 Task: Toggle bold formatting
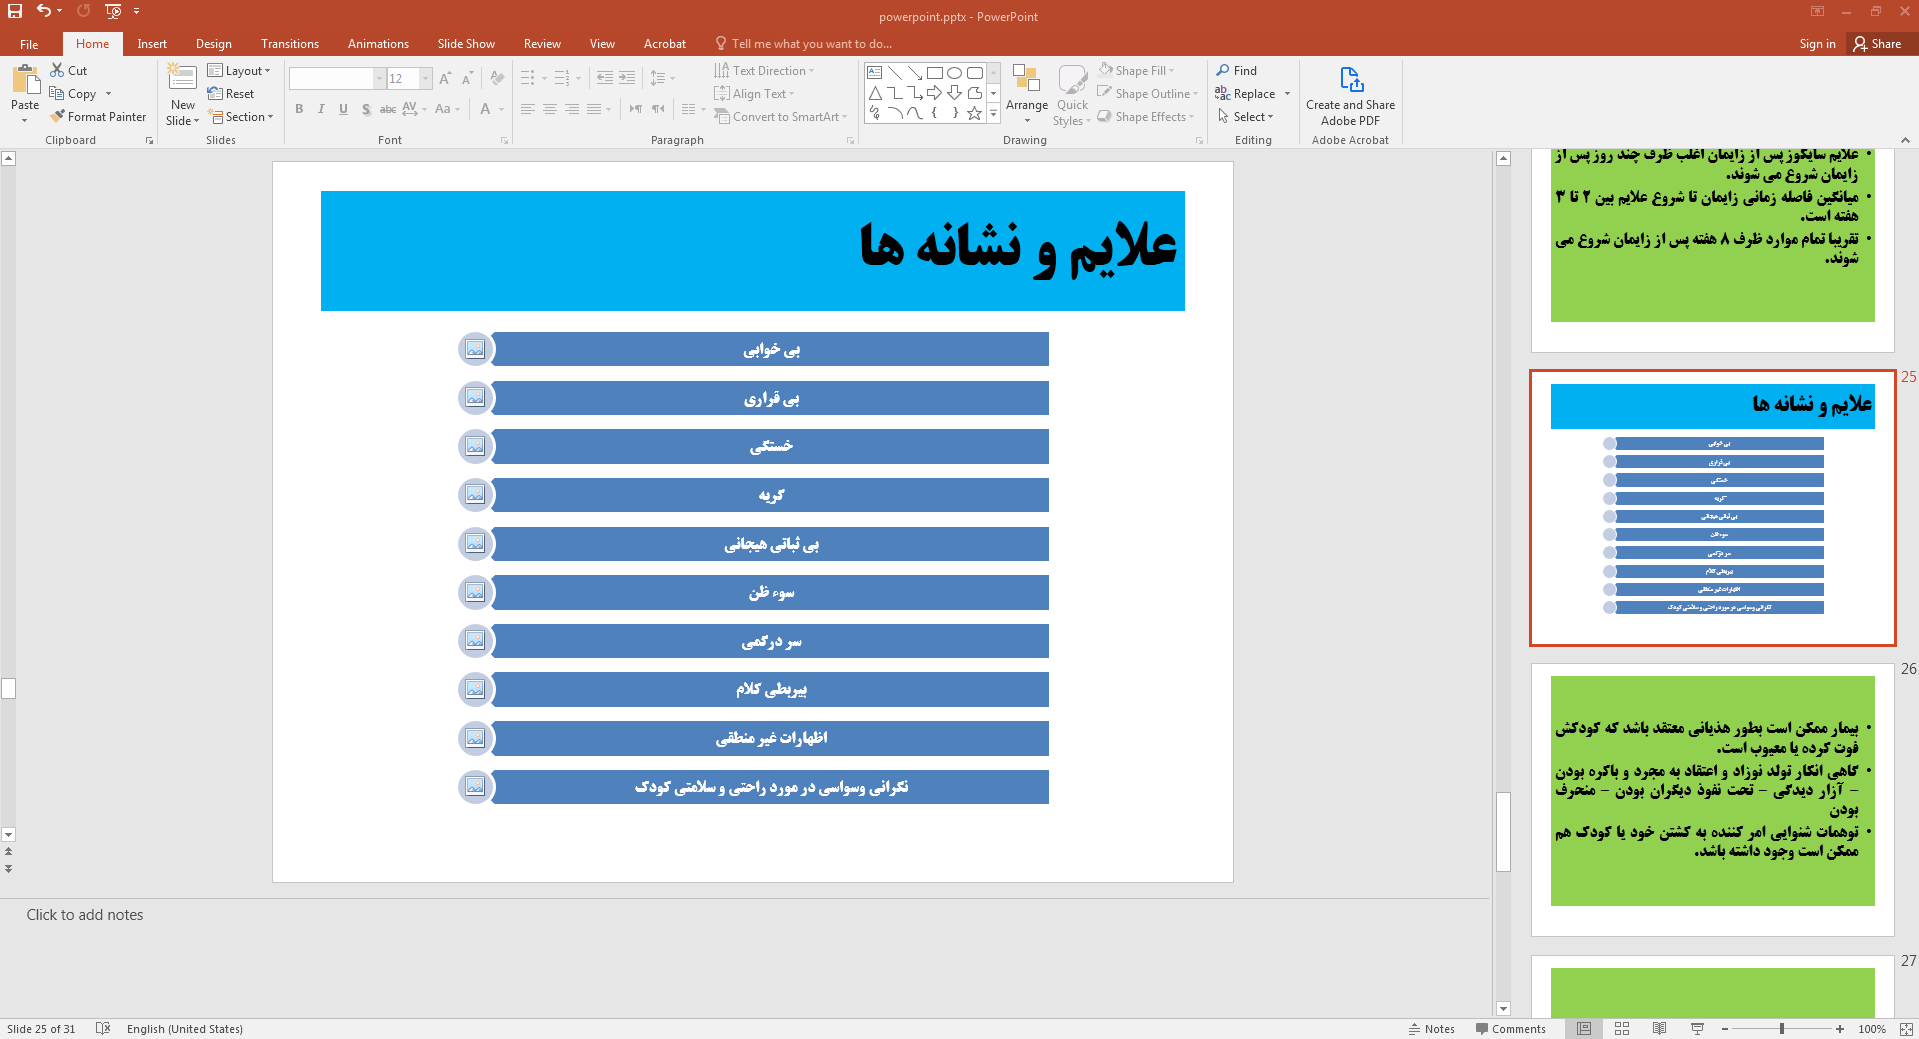point(299,109)
